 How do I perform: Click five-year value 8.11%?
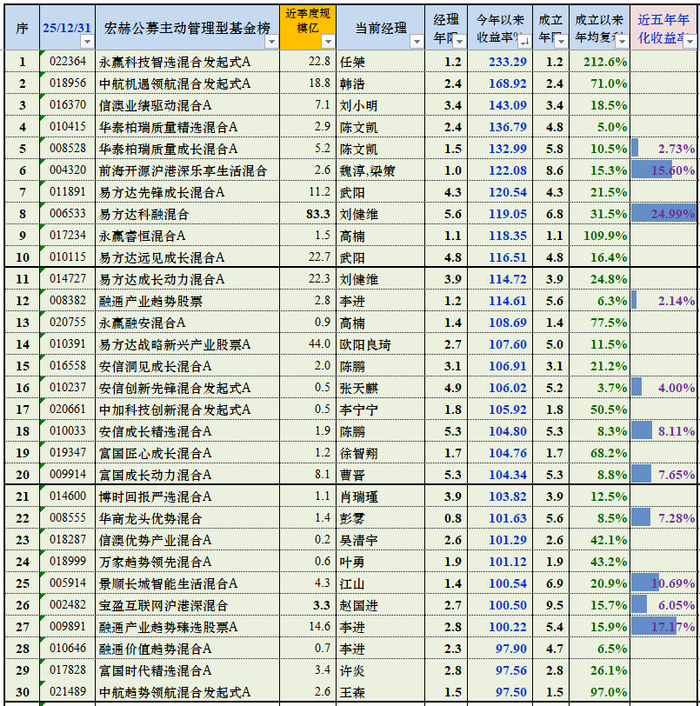(676, 431)
